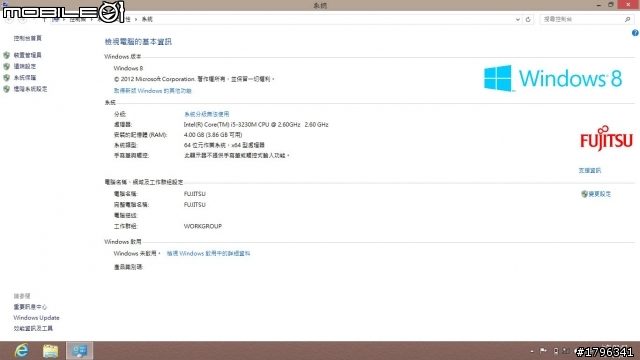Select the 4.00 GB RAM value
Viewport: 640px width, 360px height.
tap(213, 135)
